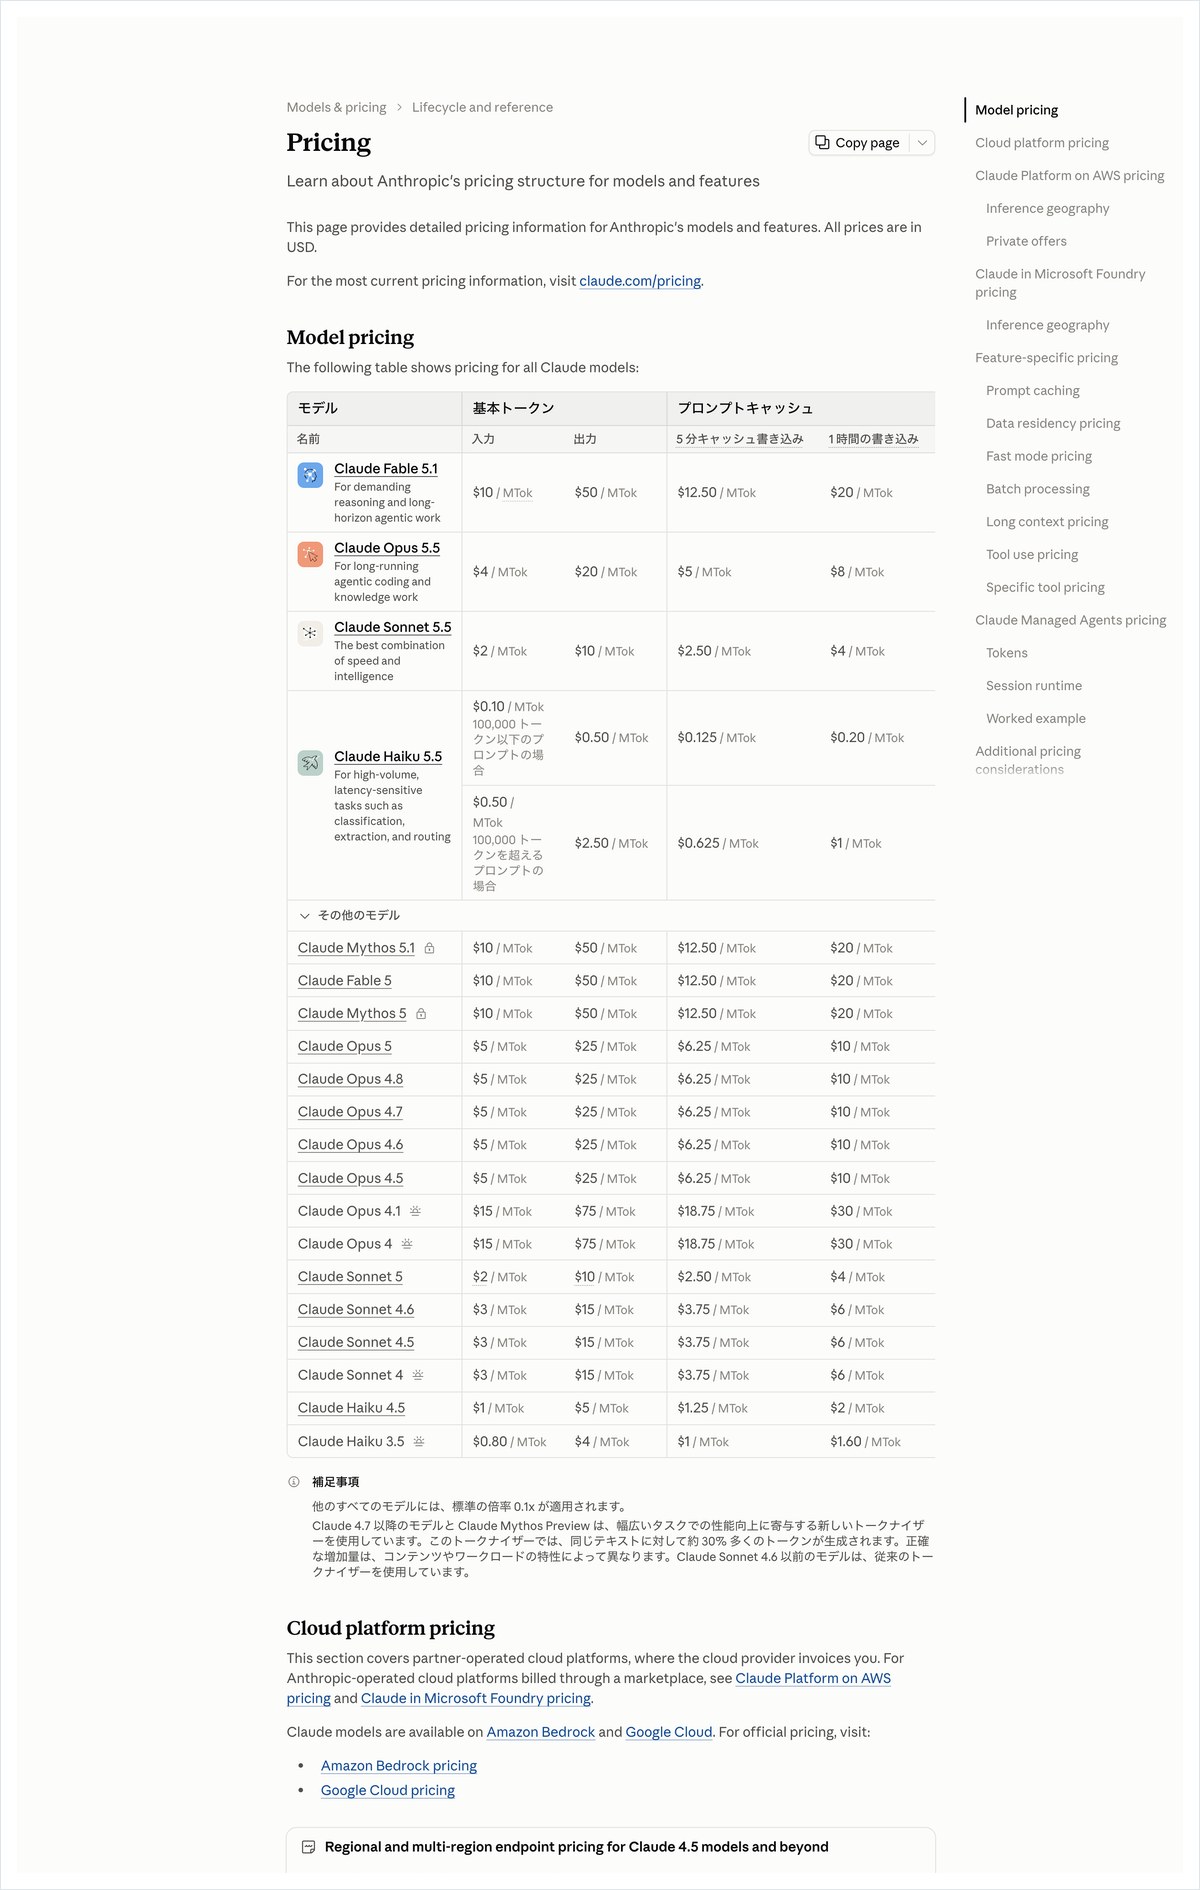
Task: Open the Google Cloud pricing link
Action: tap(388, 1790)
